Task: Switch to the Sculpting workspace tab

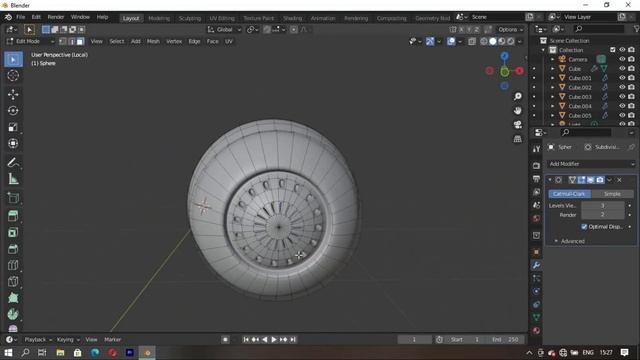Action: pyautogui.click(x=190, y=18)
